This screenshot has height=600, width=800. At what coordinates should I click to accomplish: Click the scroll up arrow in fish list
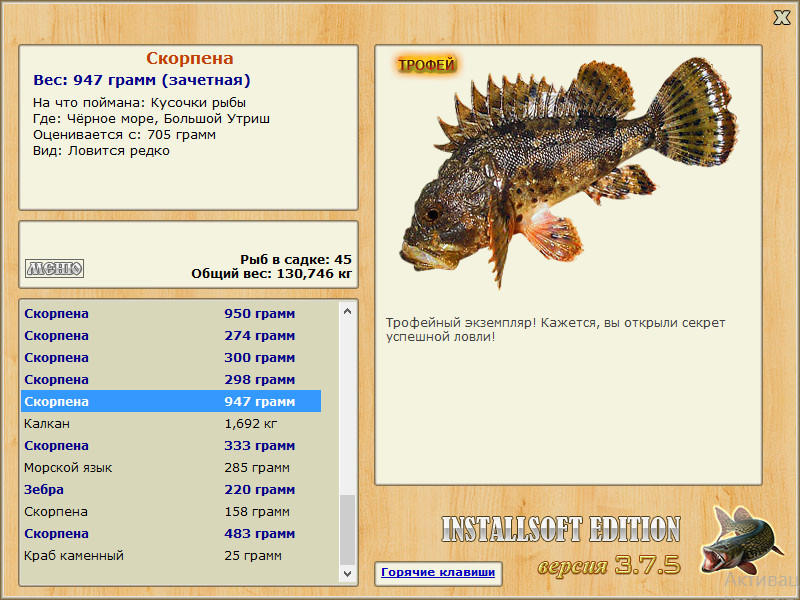347,311
